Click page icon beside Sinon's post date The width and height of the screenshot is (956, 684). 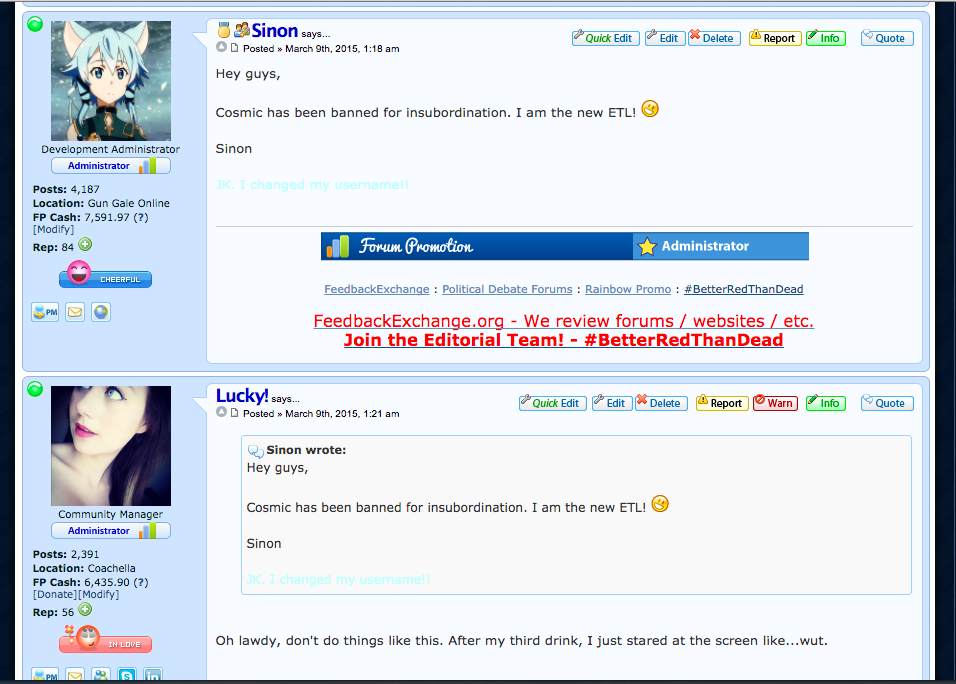234,48
